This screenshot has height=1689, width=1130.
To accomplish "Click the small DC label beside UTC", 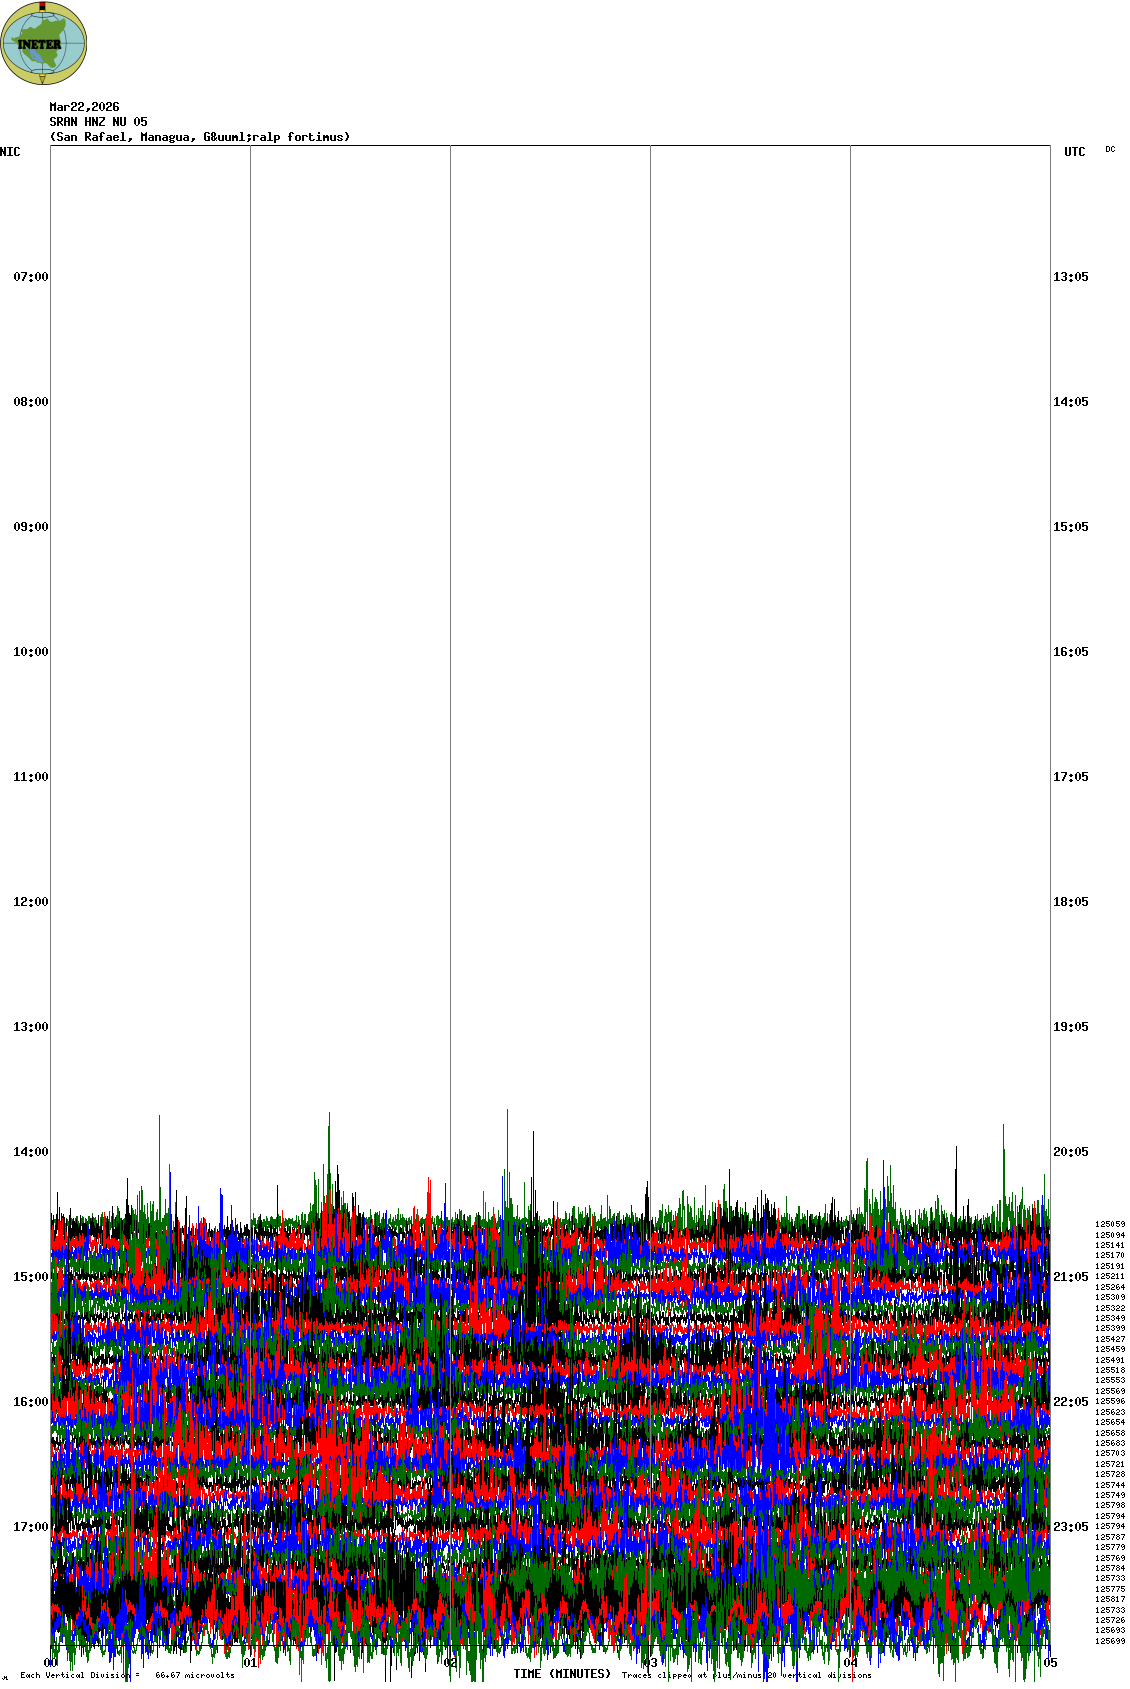I will tap(1110, 149).
